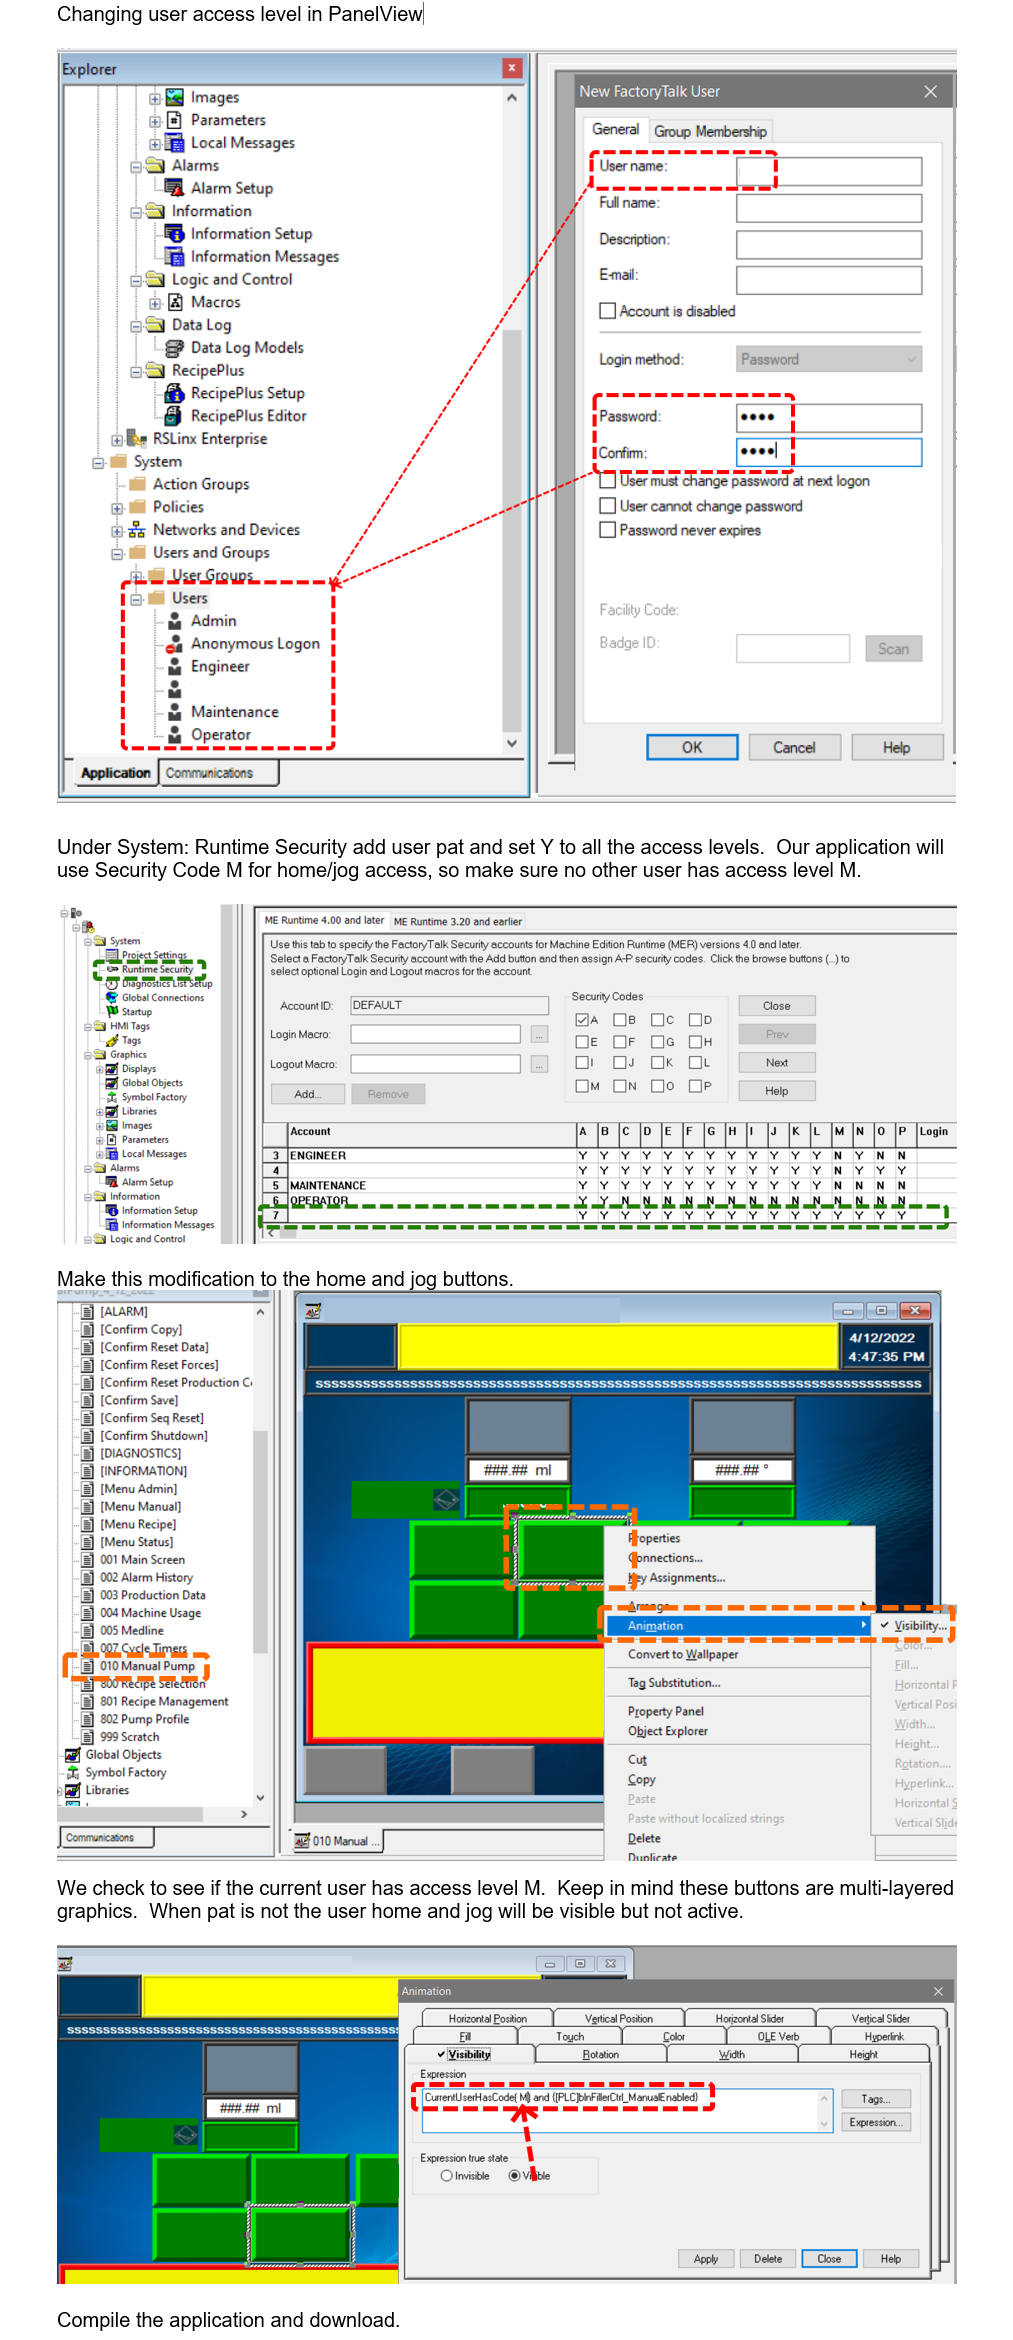Choose Animation from the context menu

pos(655,1625)
